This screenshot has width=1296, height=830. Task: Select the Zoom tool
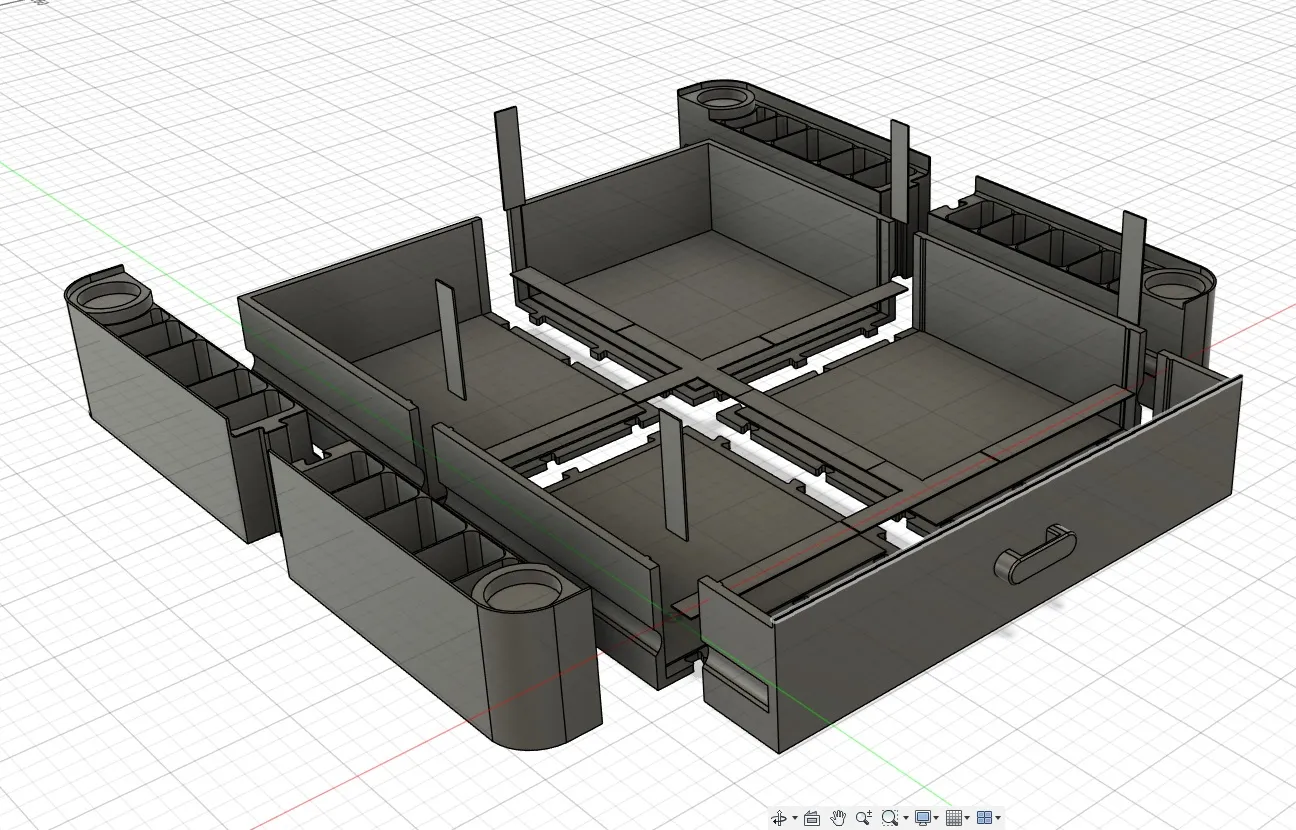click(x=863, y=817)
